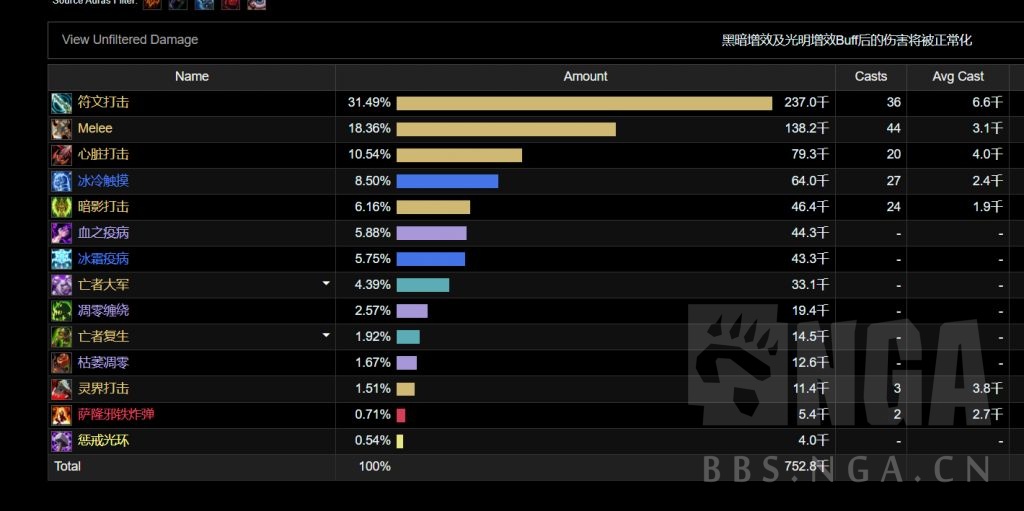
Task: Toggle first Source Auras Filter icon
Action: point(152,4)
